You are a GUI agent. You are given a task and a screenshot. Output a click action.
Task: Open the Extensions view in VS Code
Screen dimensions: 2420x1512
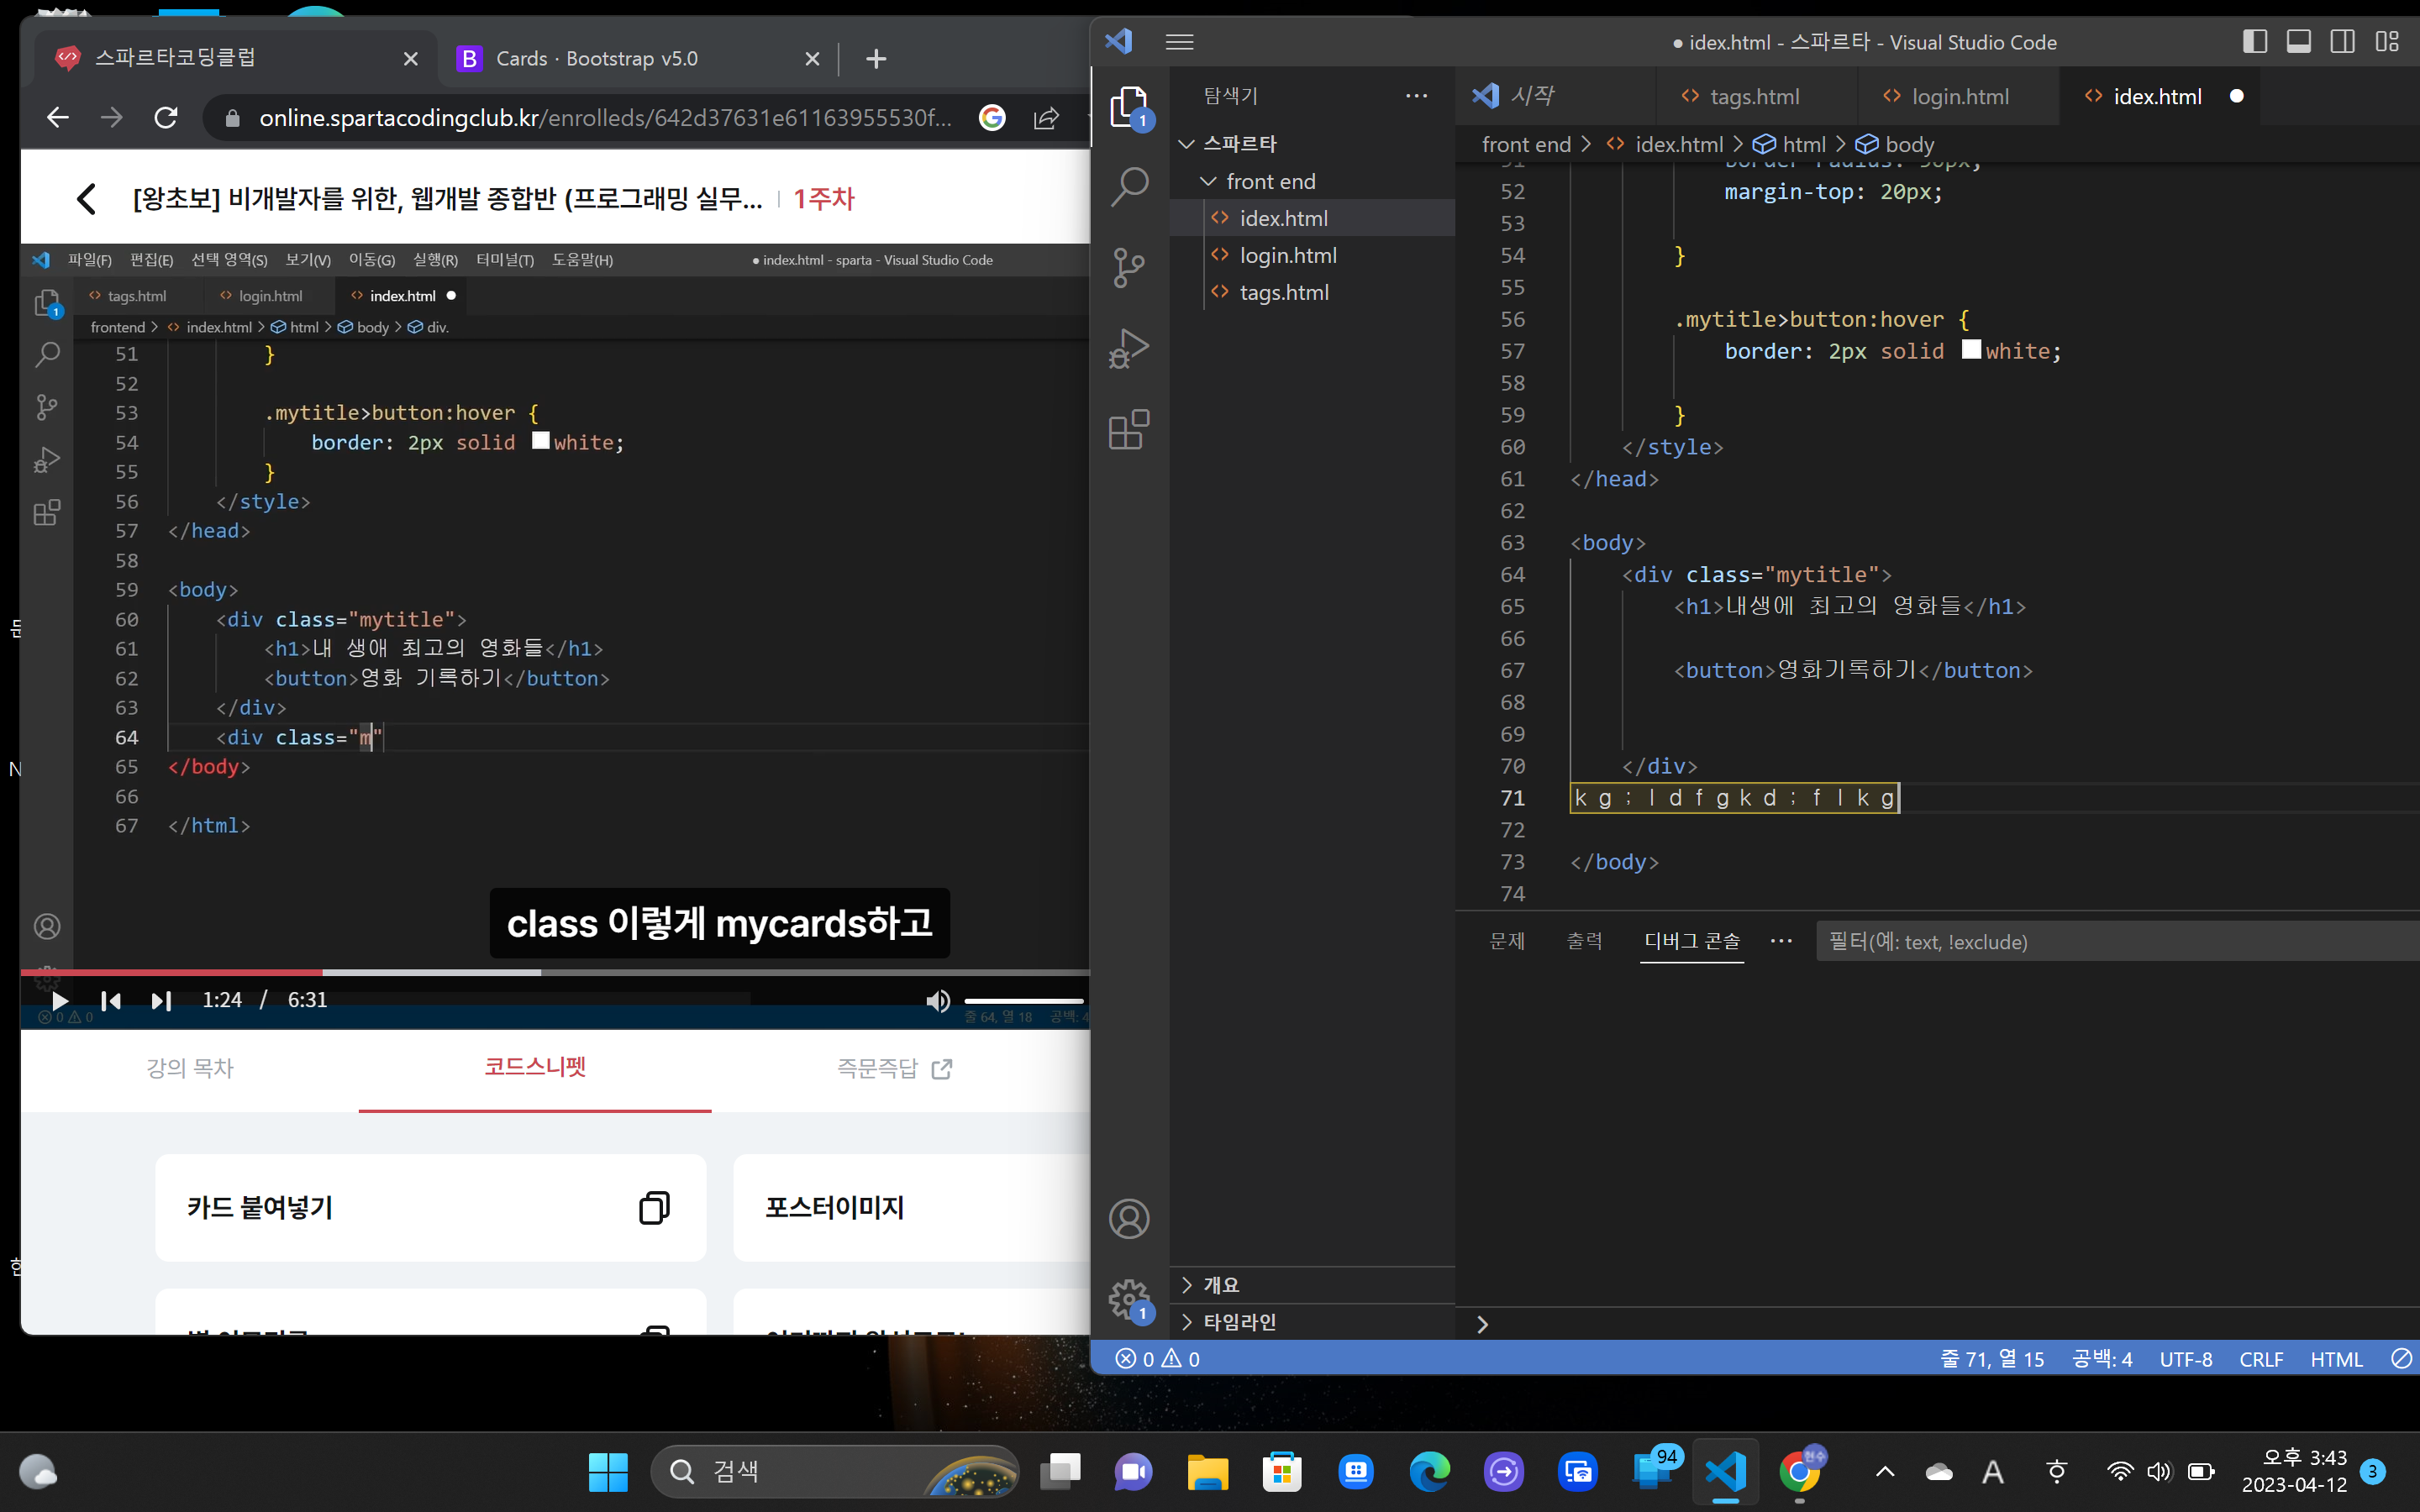1129,430
